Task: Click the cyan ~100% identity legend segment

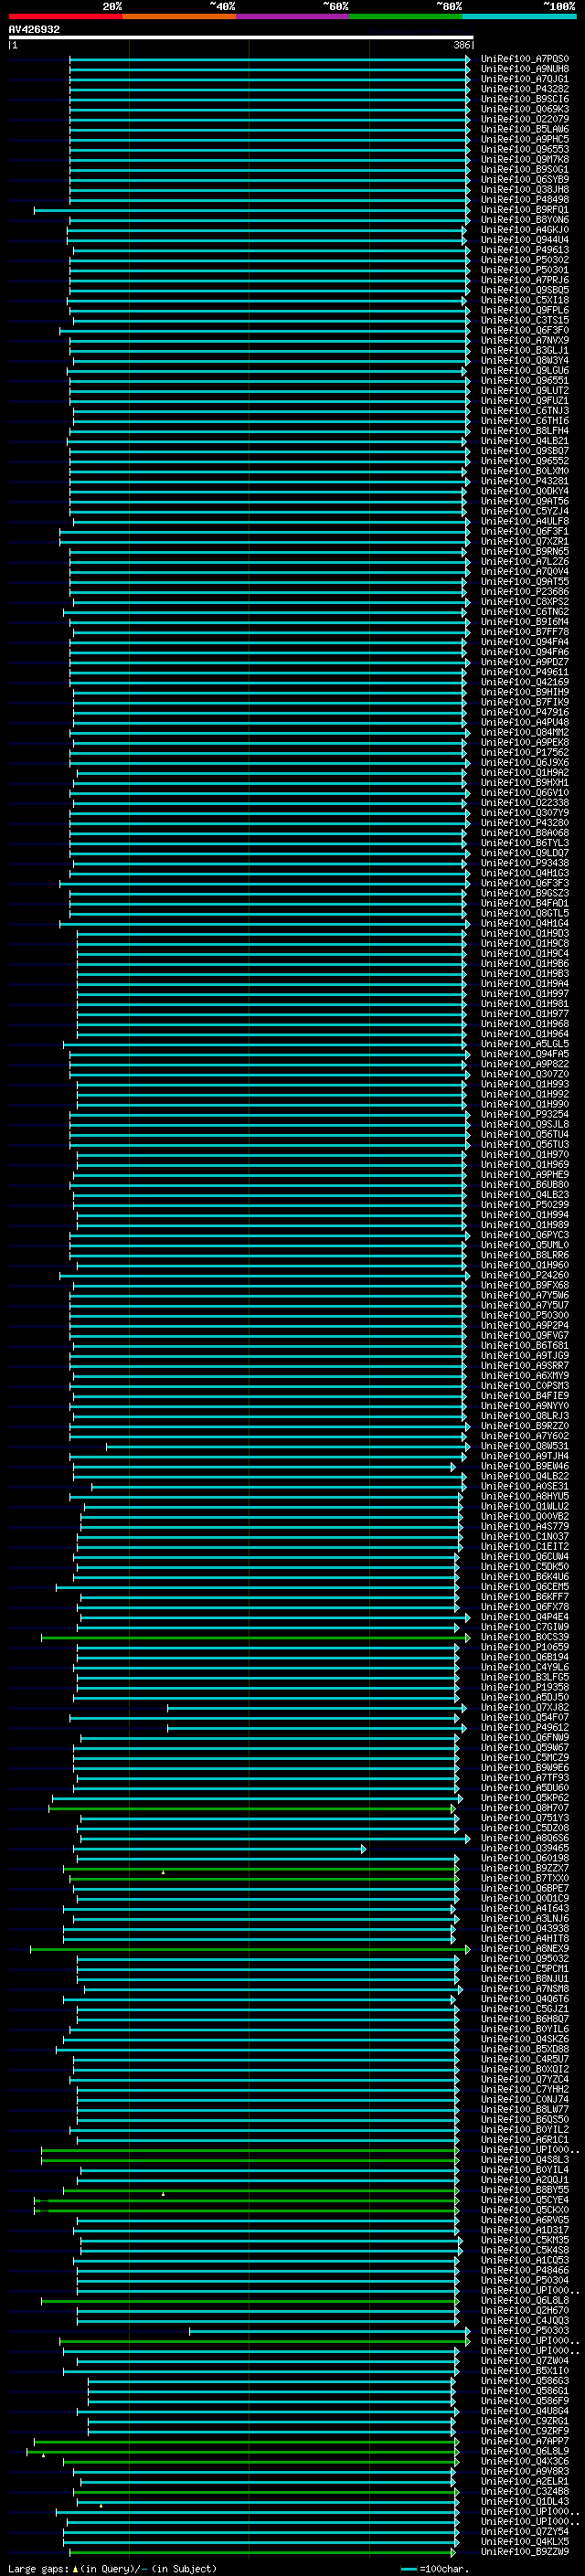Action: [519, 16]
